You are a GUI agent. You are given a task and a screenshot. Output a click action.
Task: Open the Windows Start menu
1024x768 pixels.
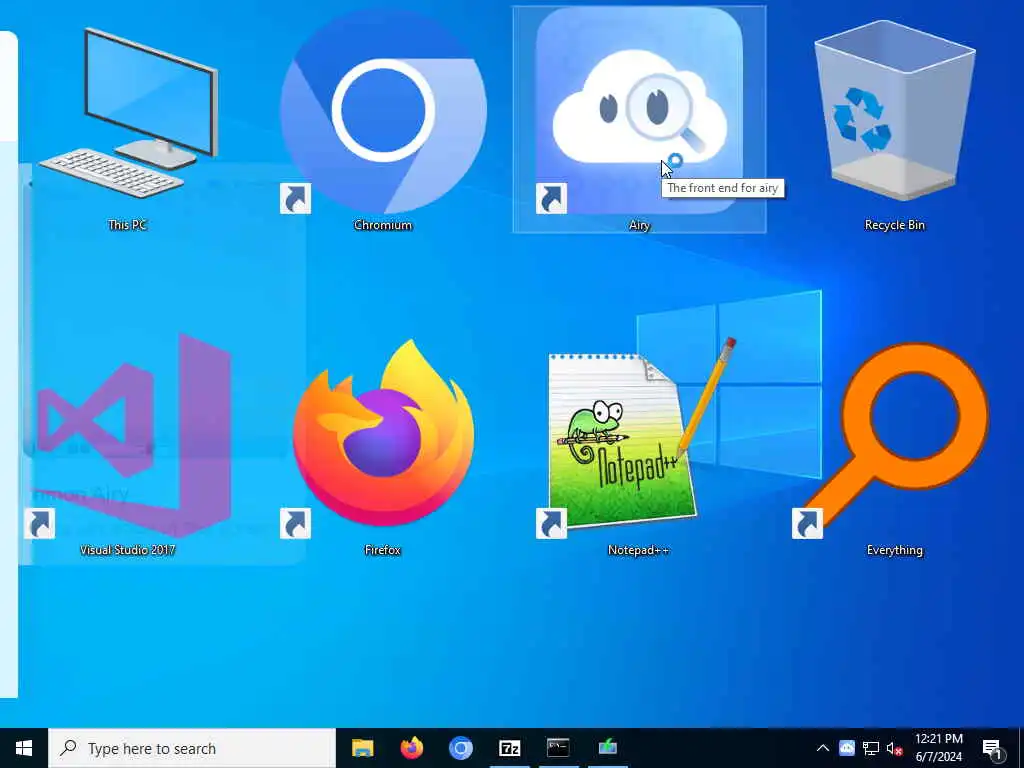(x=24, y=748)
